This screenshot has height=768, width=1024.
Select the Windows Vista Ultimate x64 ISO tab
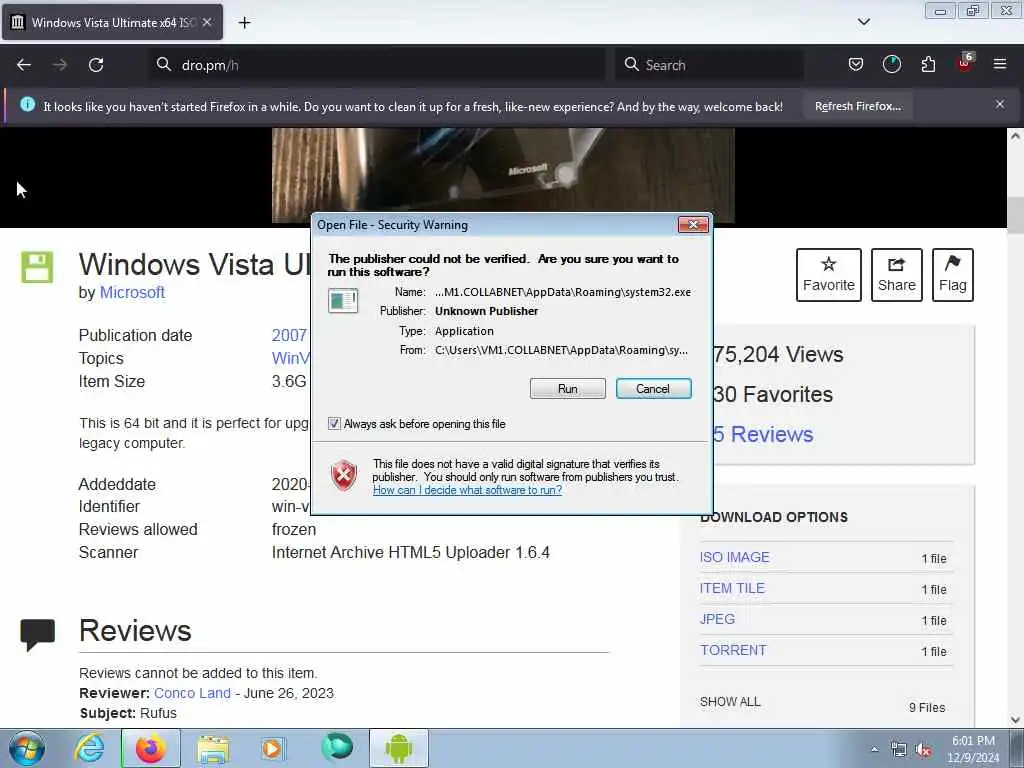[112, 22]
